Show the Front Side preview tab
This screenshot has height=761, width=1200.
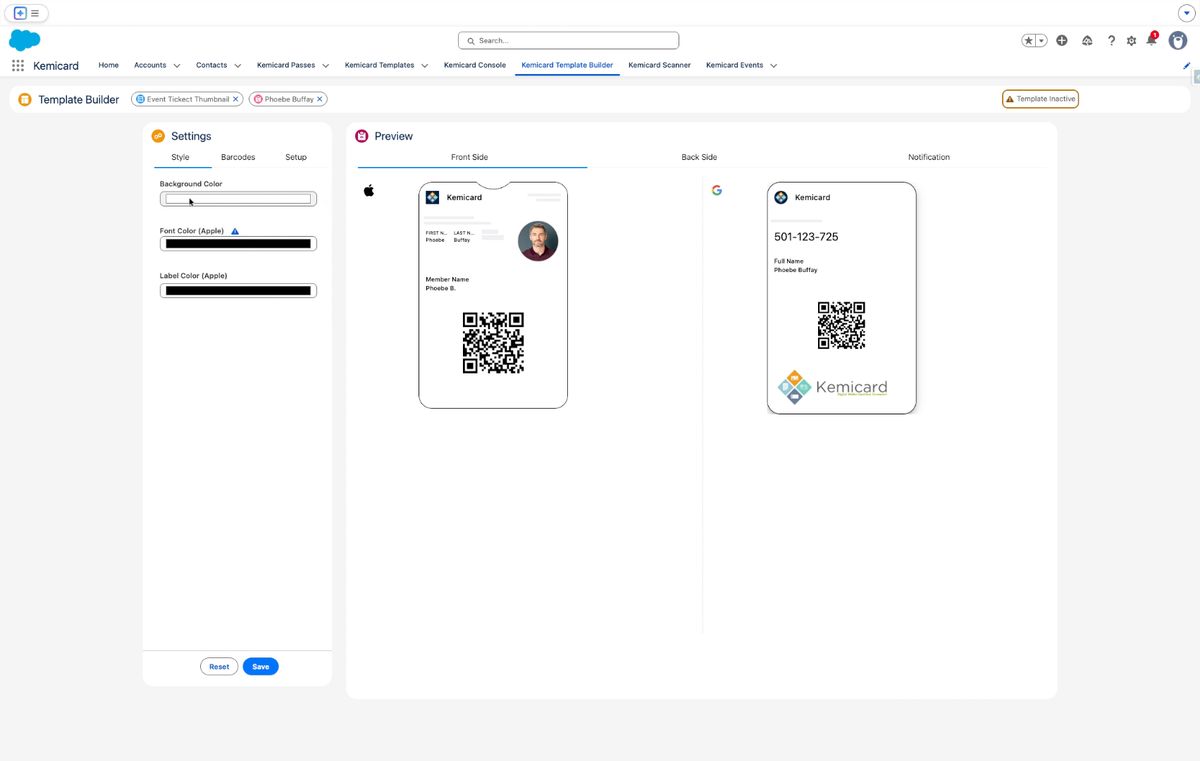pos(470,157)
